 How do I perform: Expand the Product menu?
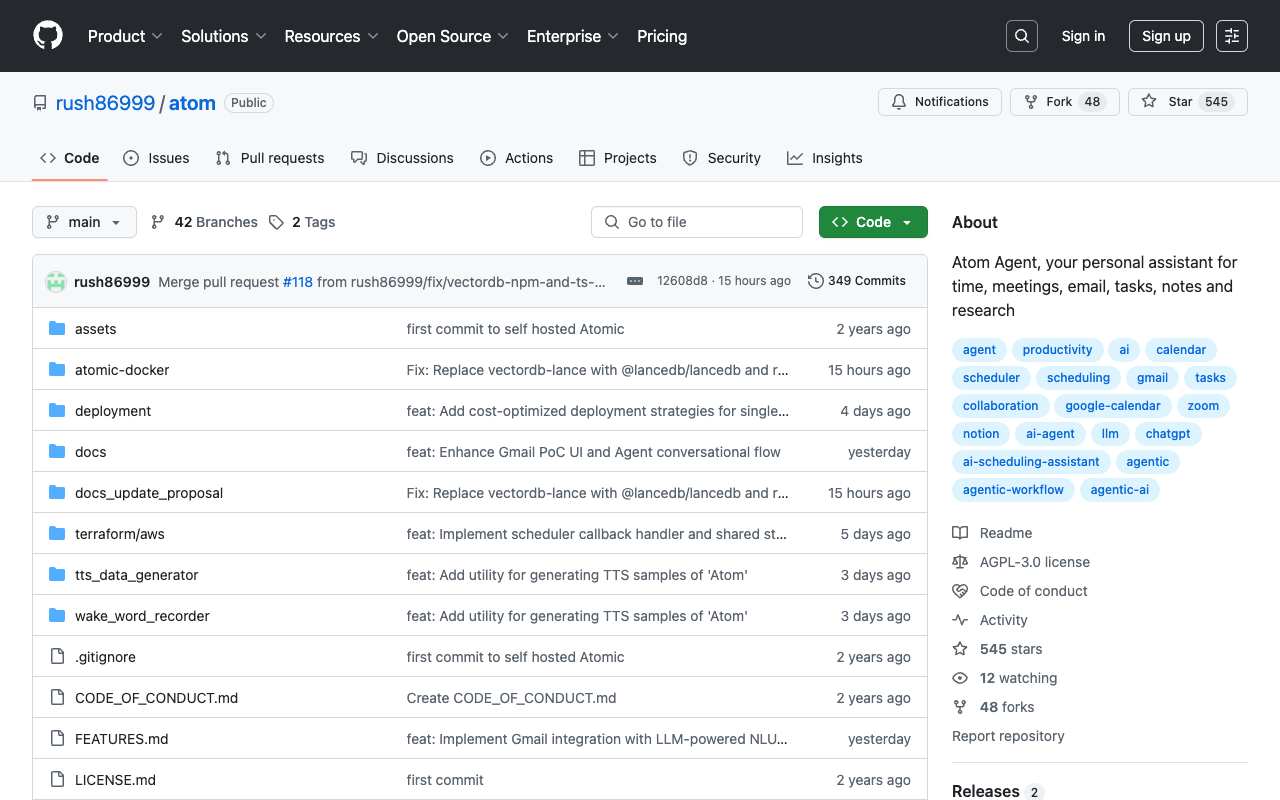[125, 36]
